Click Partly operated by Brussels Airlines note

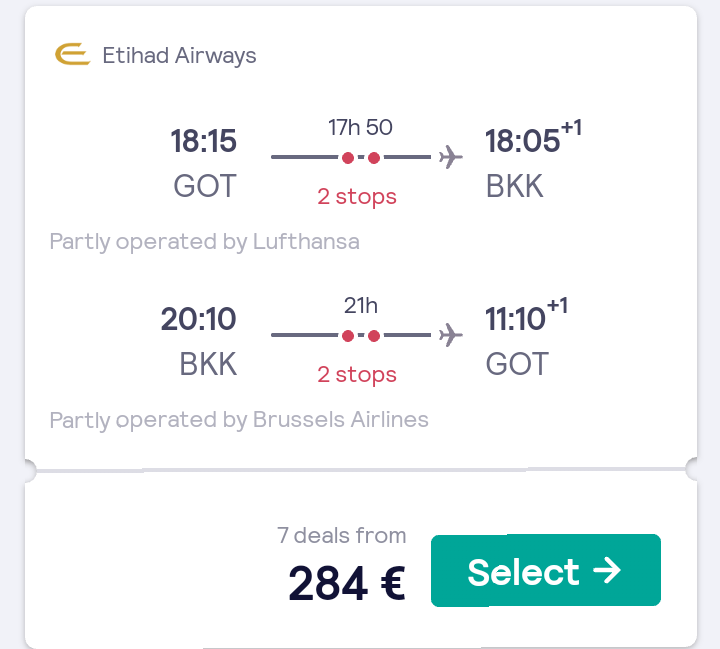[x=239, y=420]
